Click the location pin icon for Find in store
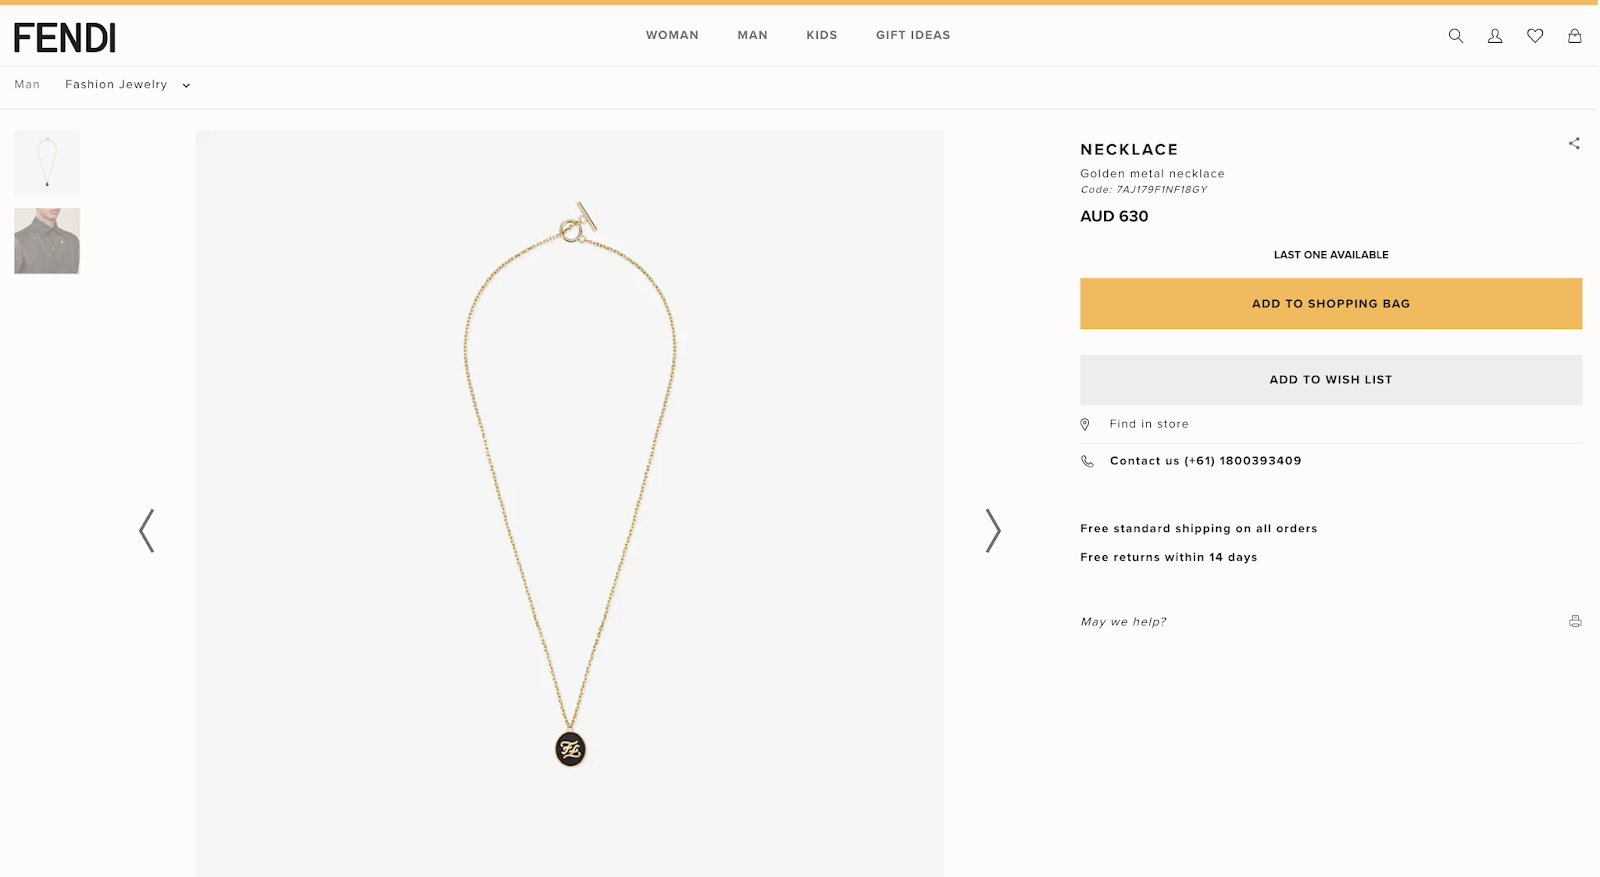This screenshot has height=877, width=1600. click(x=1085, y=424)
